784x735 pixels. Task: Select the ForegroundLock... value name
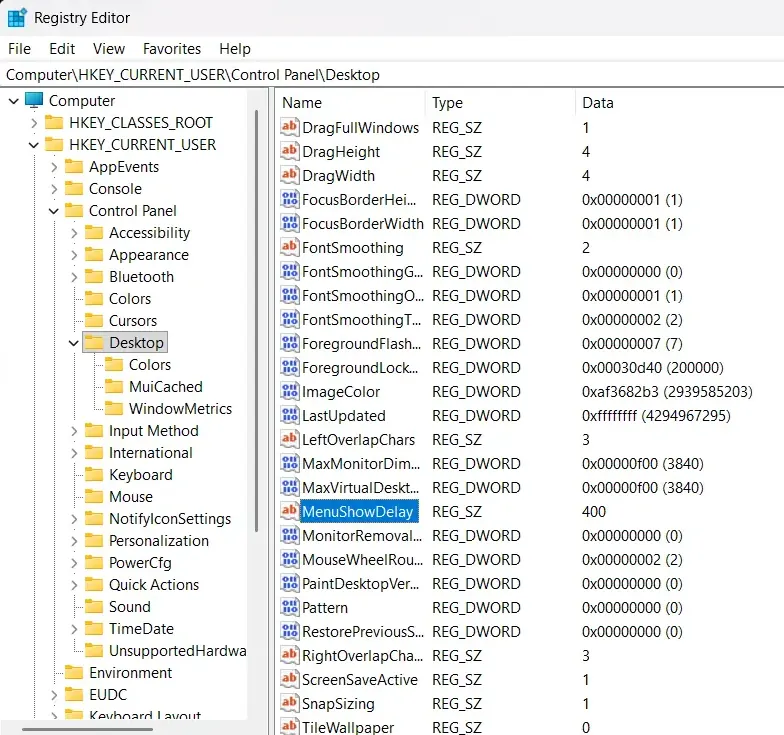click(x=360, y=368)
